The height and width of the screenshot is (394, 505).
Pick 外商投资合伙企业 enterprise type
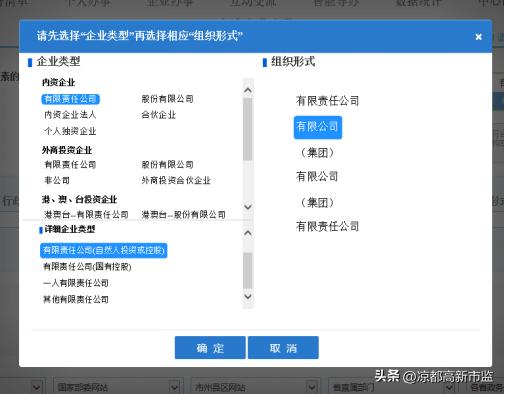176,180
